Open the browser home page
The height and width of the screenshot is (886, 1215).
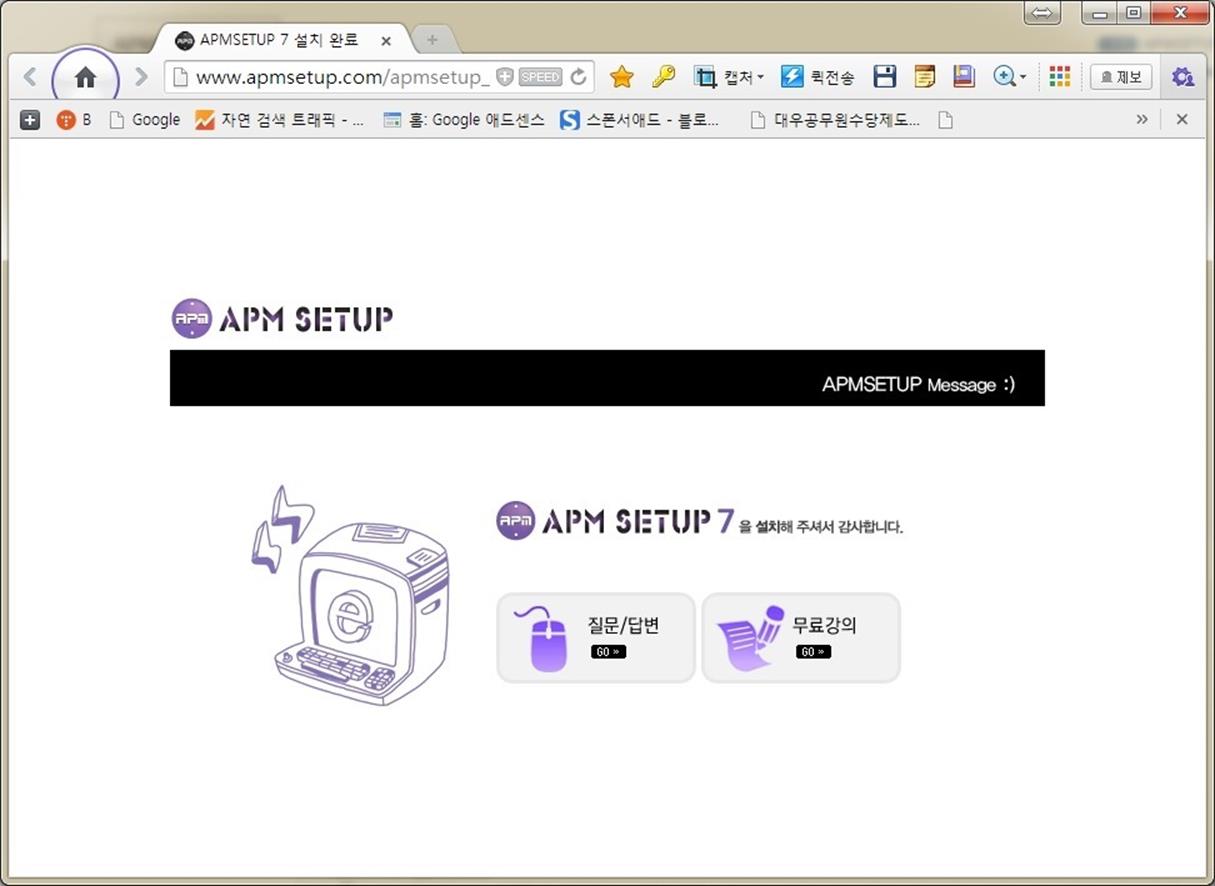[86, 77]
